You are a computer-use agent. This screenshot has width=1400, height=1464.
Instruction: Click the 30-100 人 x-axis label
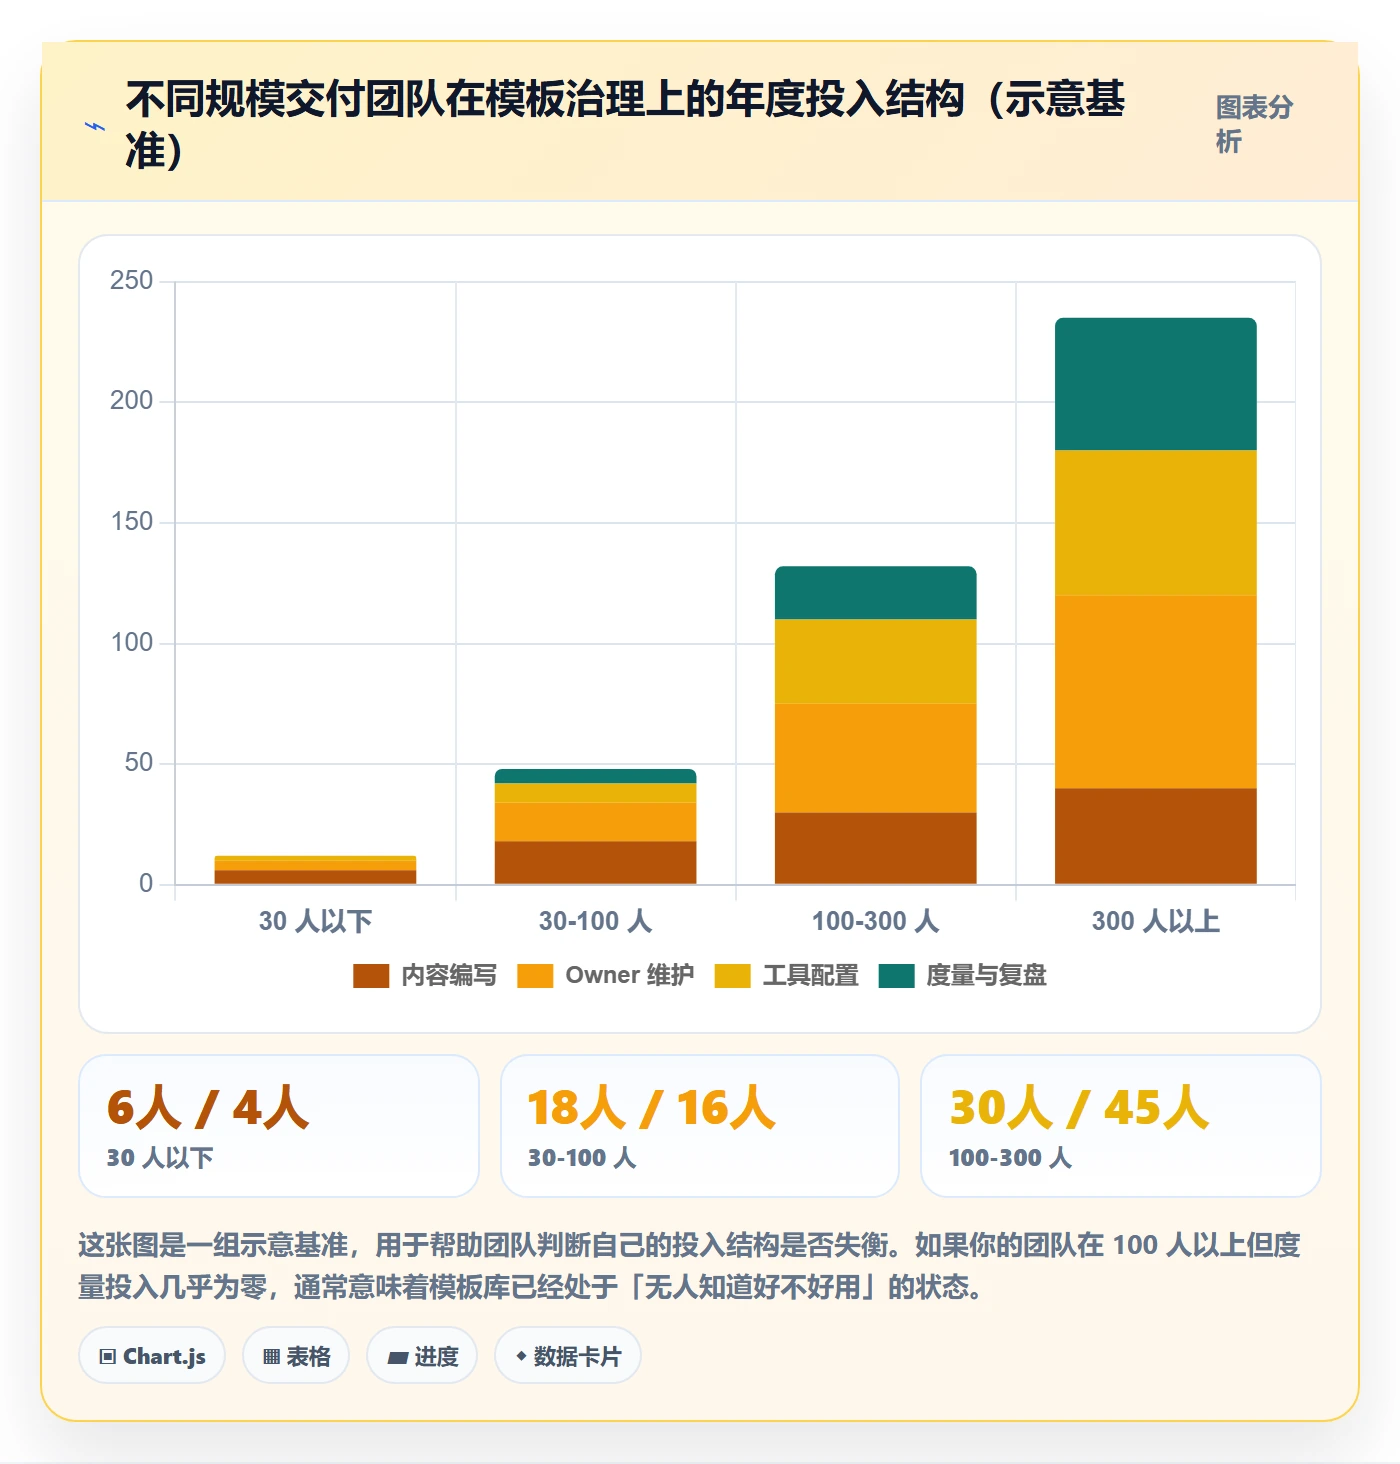(x=596, y=921)
